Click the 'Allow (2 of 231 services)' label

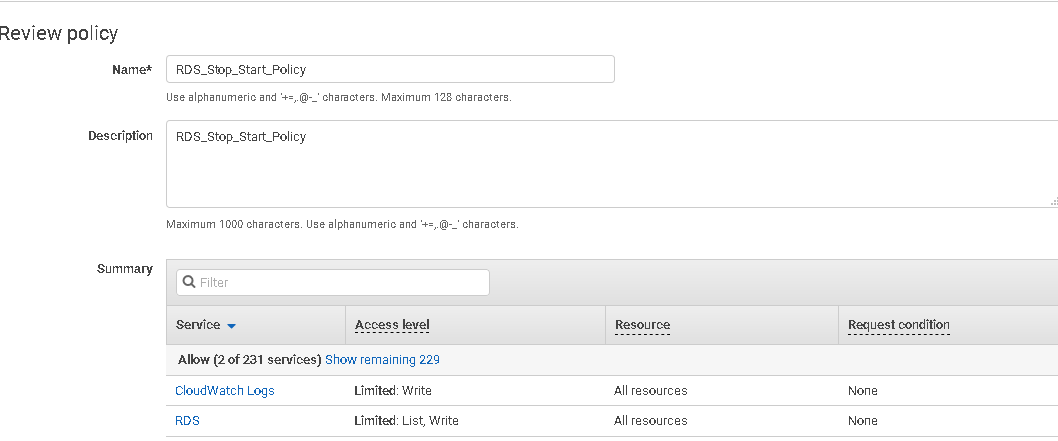(248, 359)
